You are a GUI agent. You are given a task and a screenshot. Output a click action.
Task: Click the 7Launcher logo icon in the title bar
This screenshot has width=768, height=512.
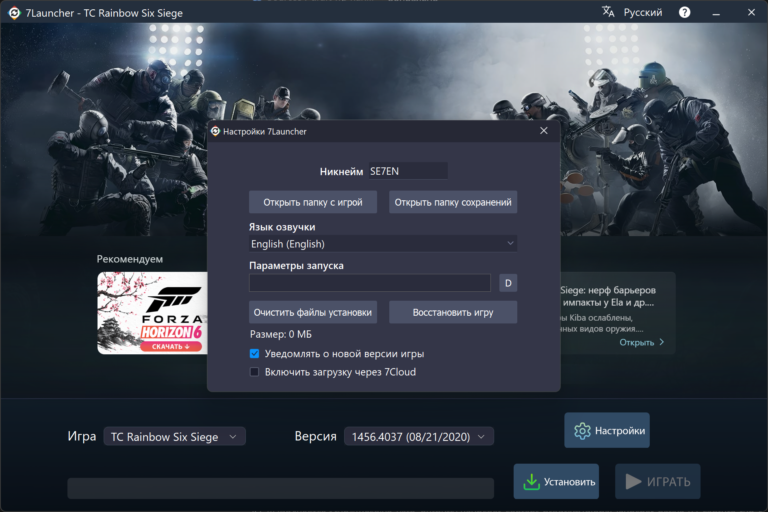coord(14,13)
